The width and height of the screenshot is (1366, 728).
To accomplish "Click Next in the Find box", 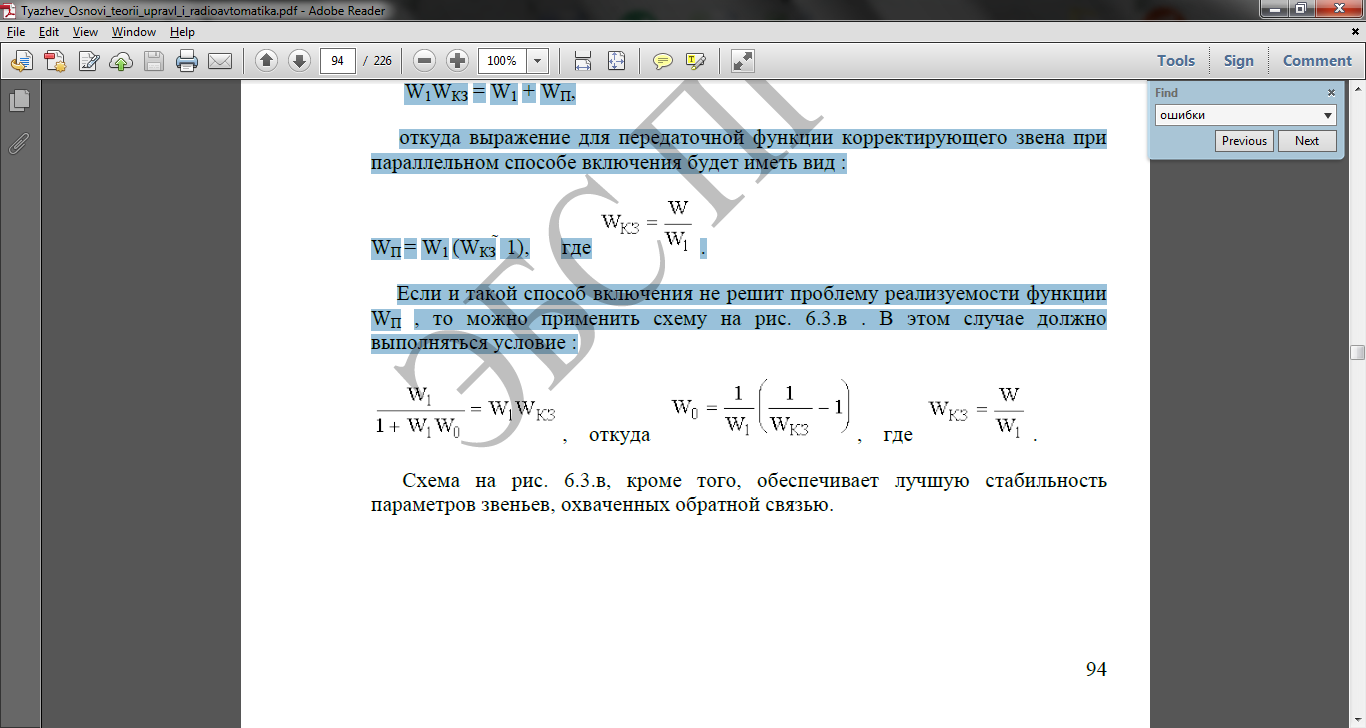I will 1307,141.
